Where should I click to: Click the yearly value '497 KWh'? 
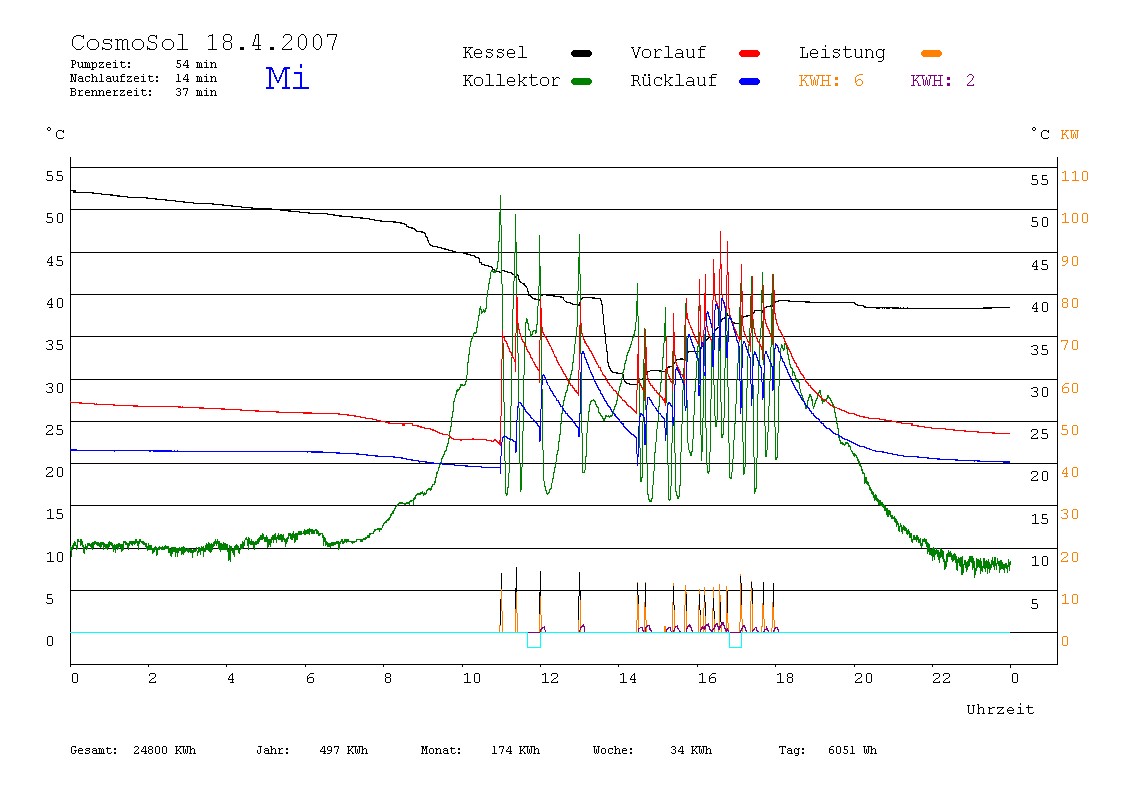(343, 750)
